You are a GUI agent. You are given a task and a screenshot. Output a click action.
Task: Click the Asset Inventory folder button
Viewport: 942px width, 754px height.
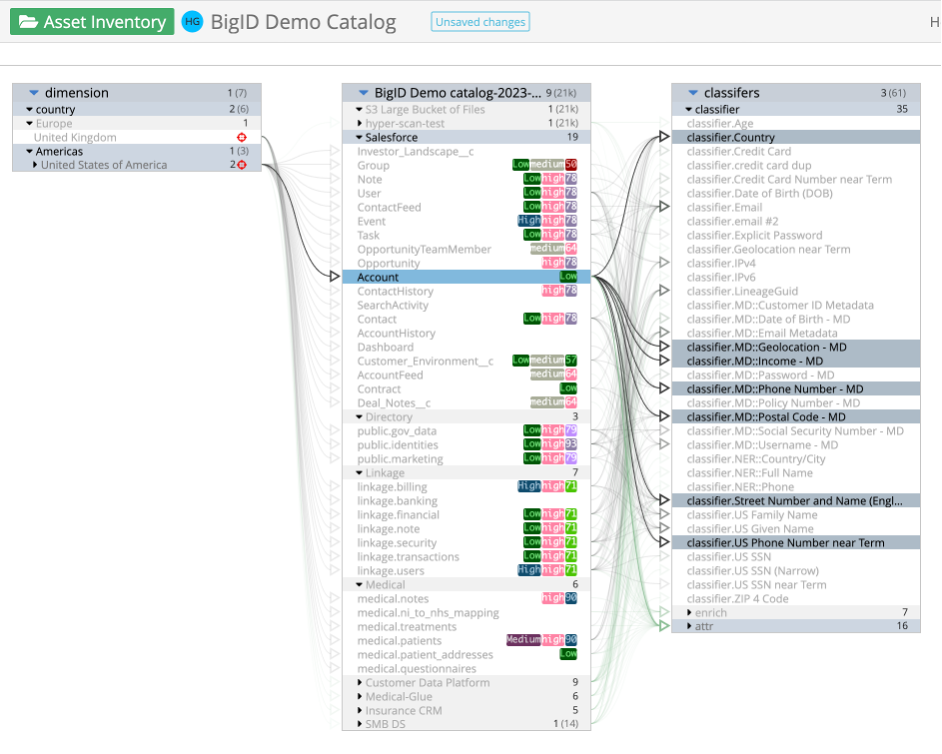[92, 22]
